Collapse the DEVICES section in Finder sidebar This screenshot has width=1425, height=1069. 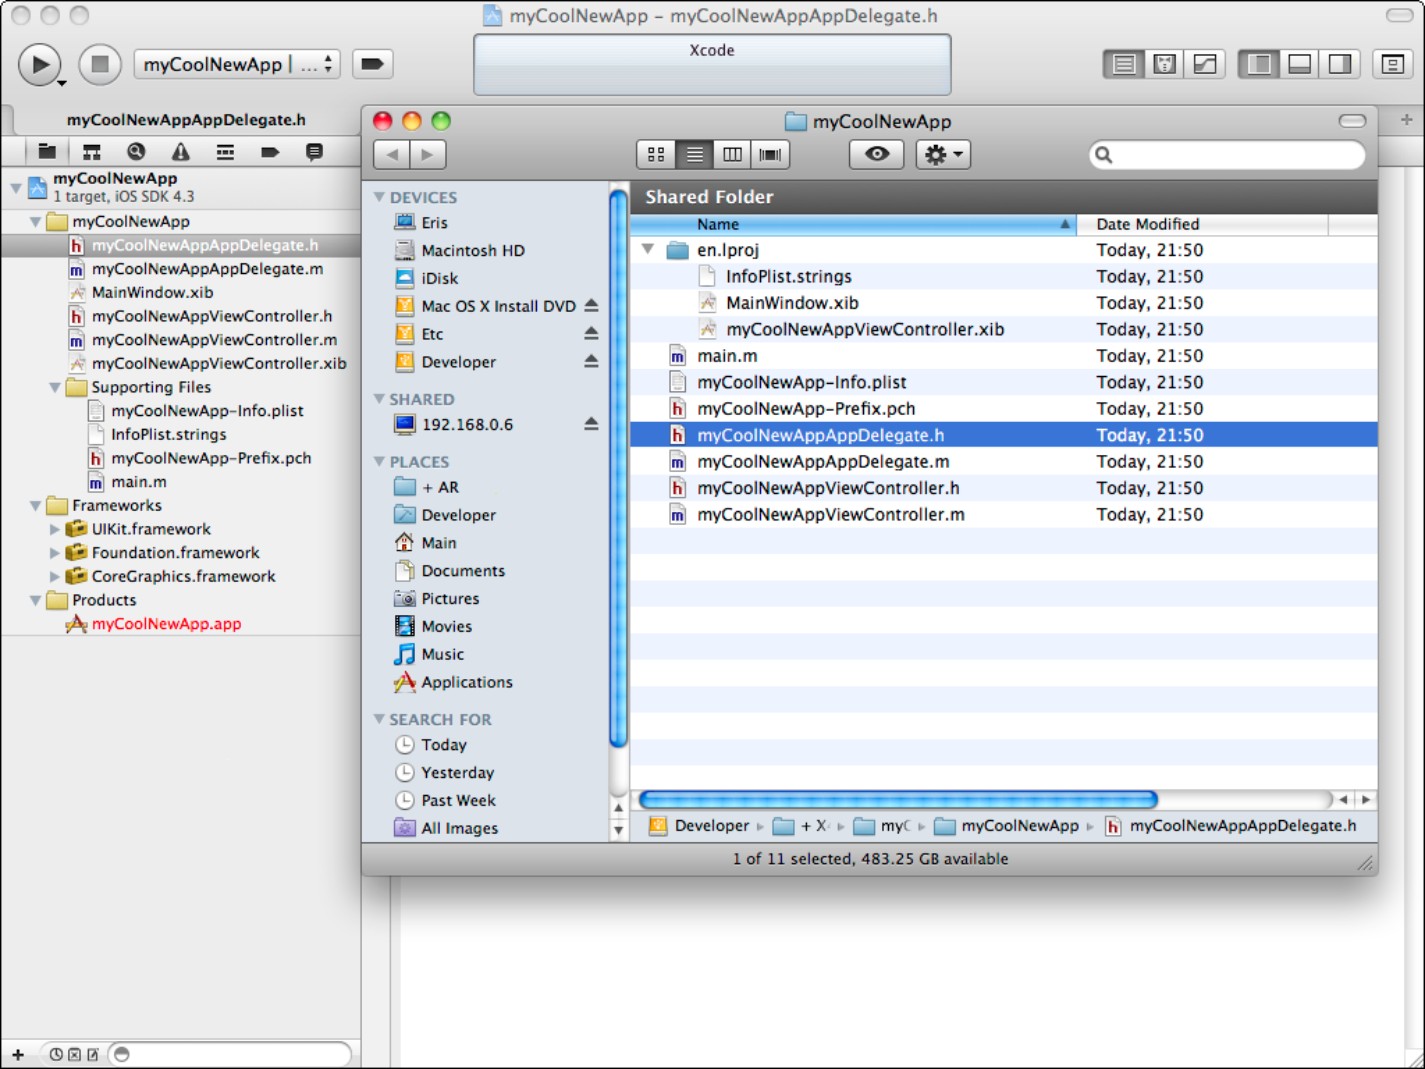(x=379, y=197)
